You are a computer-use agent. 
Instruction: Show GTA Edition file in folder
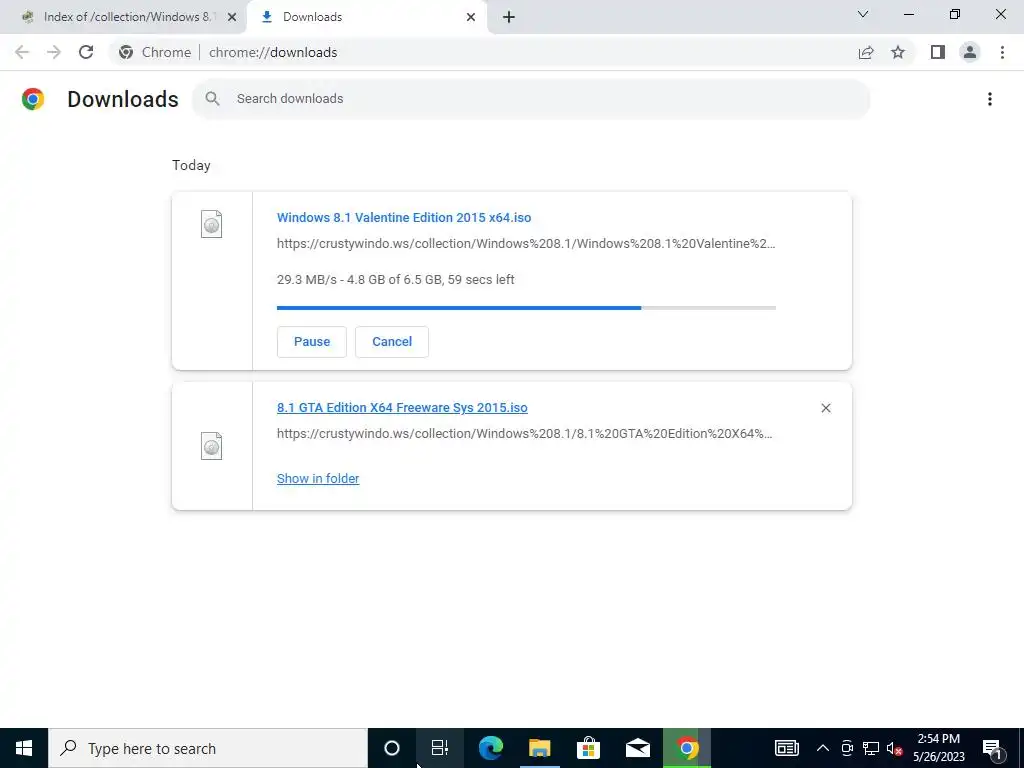click(318, 479)
